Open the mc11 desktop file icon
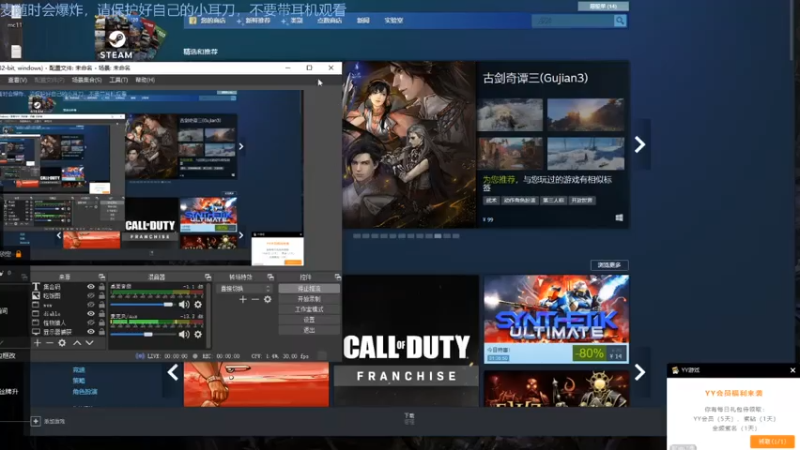 (15, 15)
